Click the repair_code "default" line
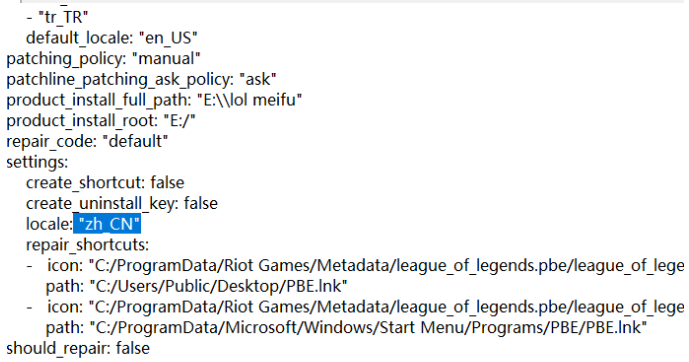This screenshot has width=689, height=362. click(x=87, y=141)
